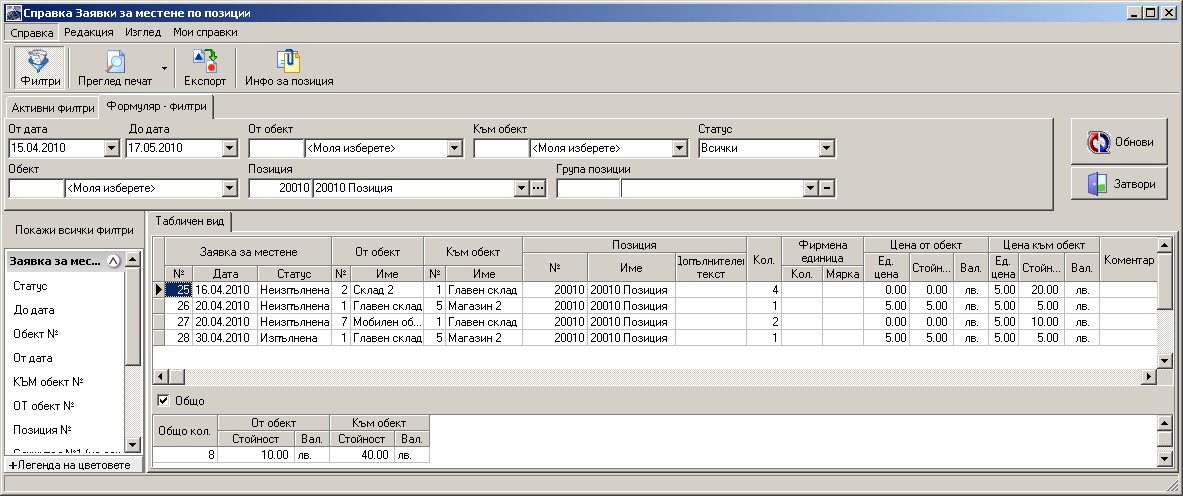Open Инфо за позиция

pos(289,68)
